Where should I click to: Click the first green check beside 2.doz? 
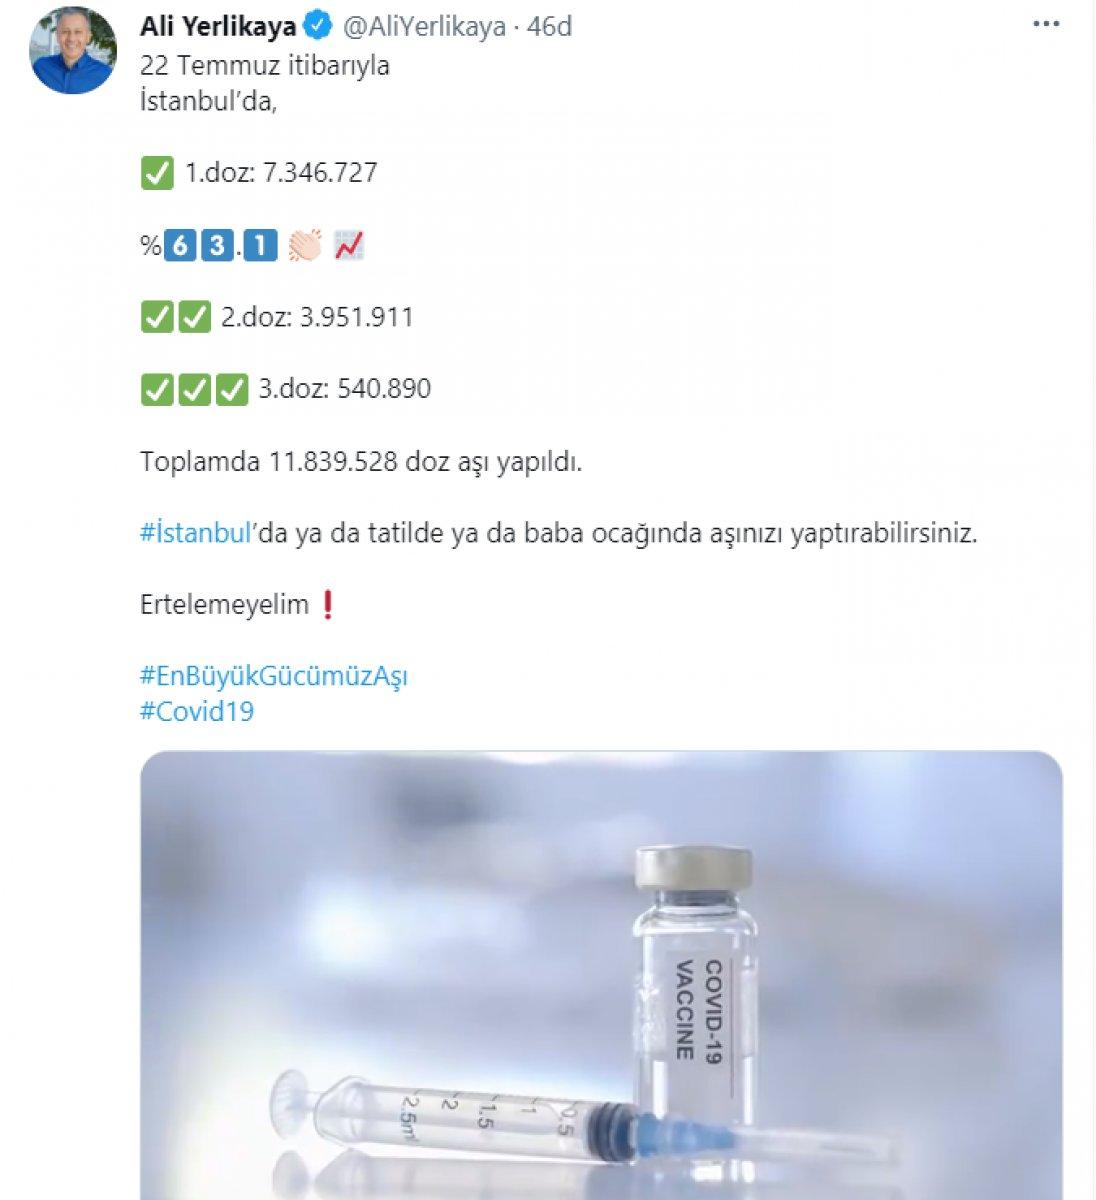pyautogui.click(x=157, y=318)
